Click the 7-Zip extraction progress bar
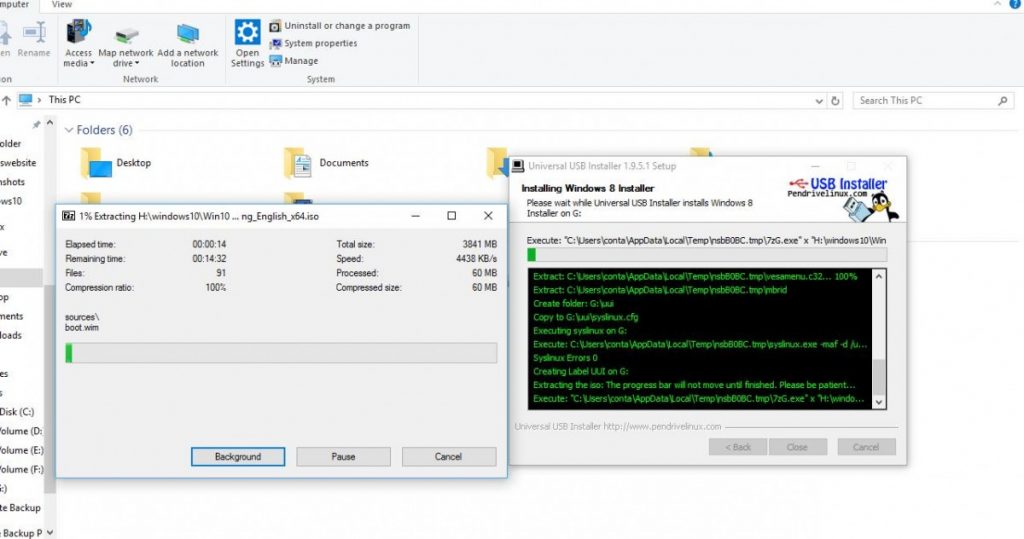The width and height of the screenshot is (1024, 539). pyautogui.click(x=280, y=352)
